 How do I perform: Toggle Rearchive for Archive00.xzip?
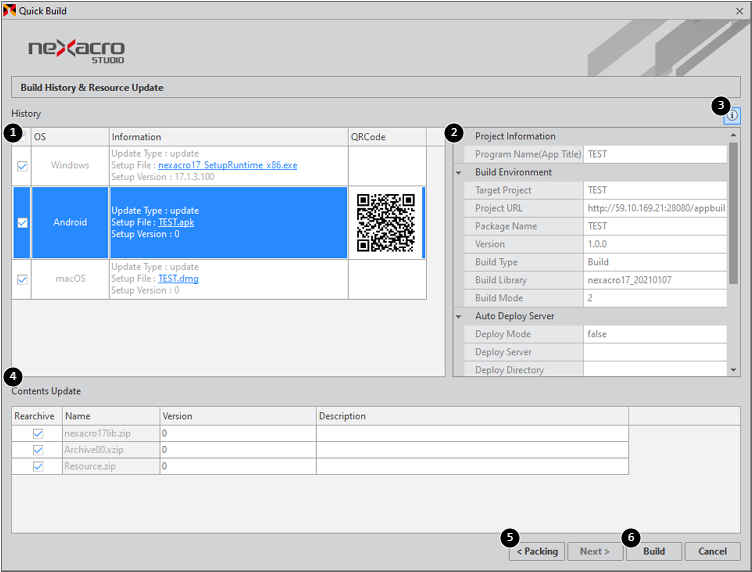point(38,450)
